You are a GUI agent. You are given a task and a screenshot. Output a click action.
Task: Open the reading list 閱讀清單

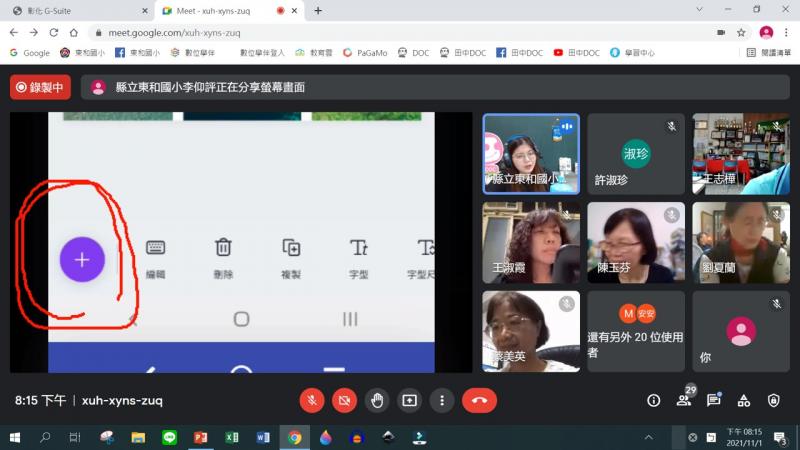[768, 53]
